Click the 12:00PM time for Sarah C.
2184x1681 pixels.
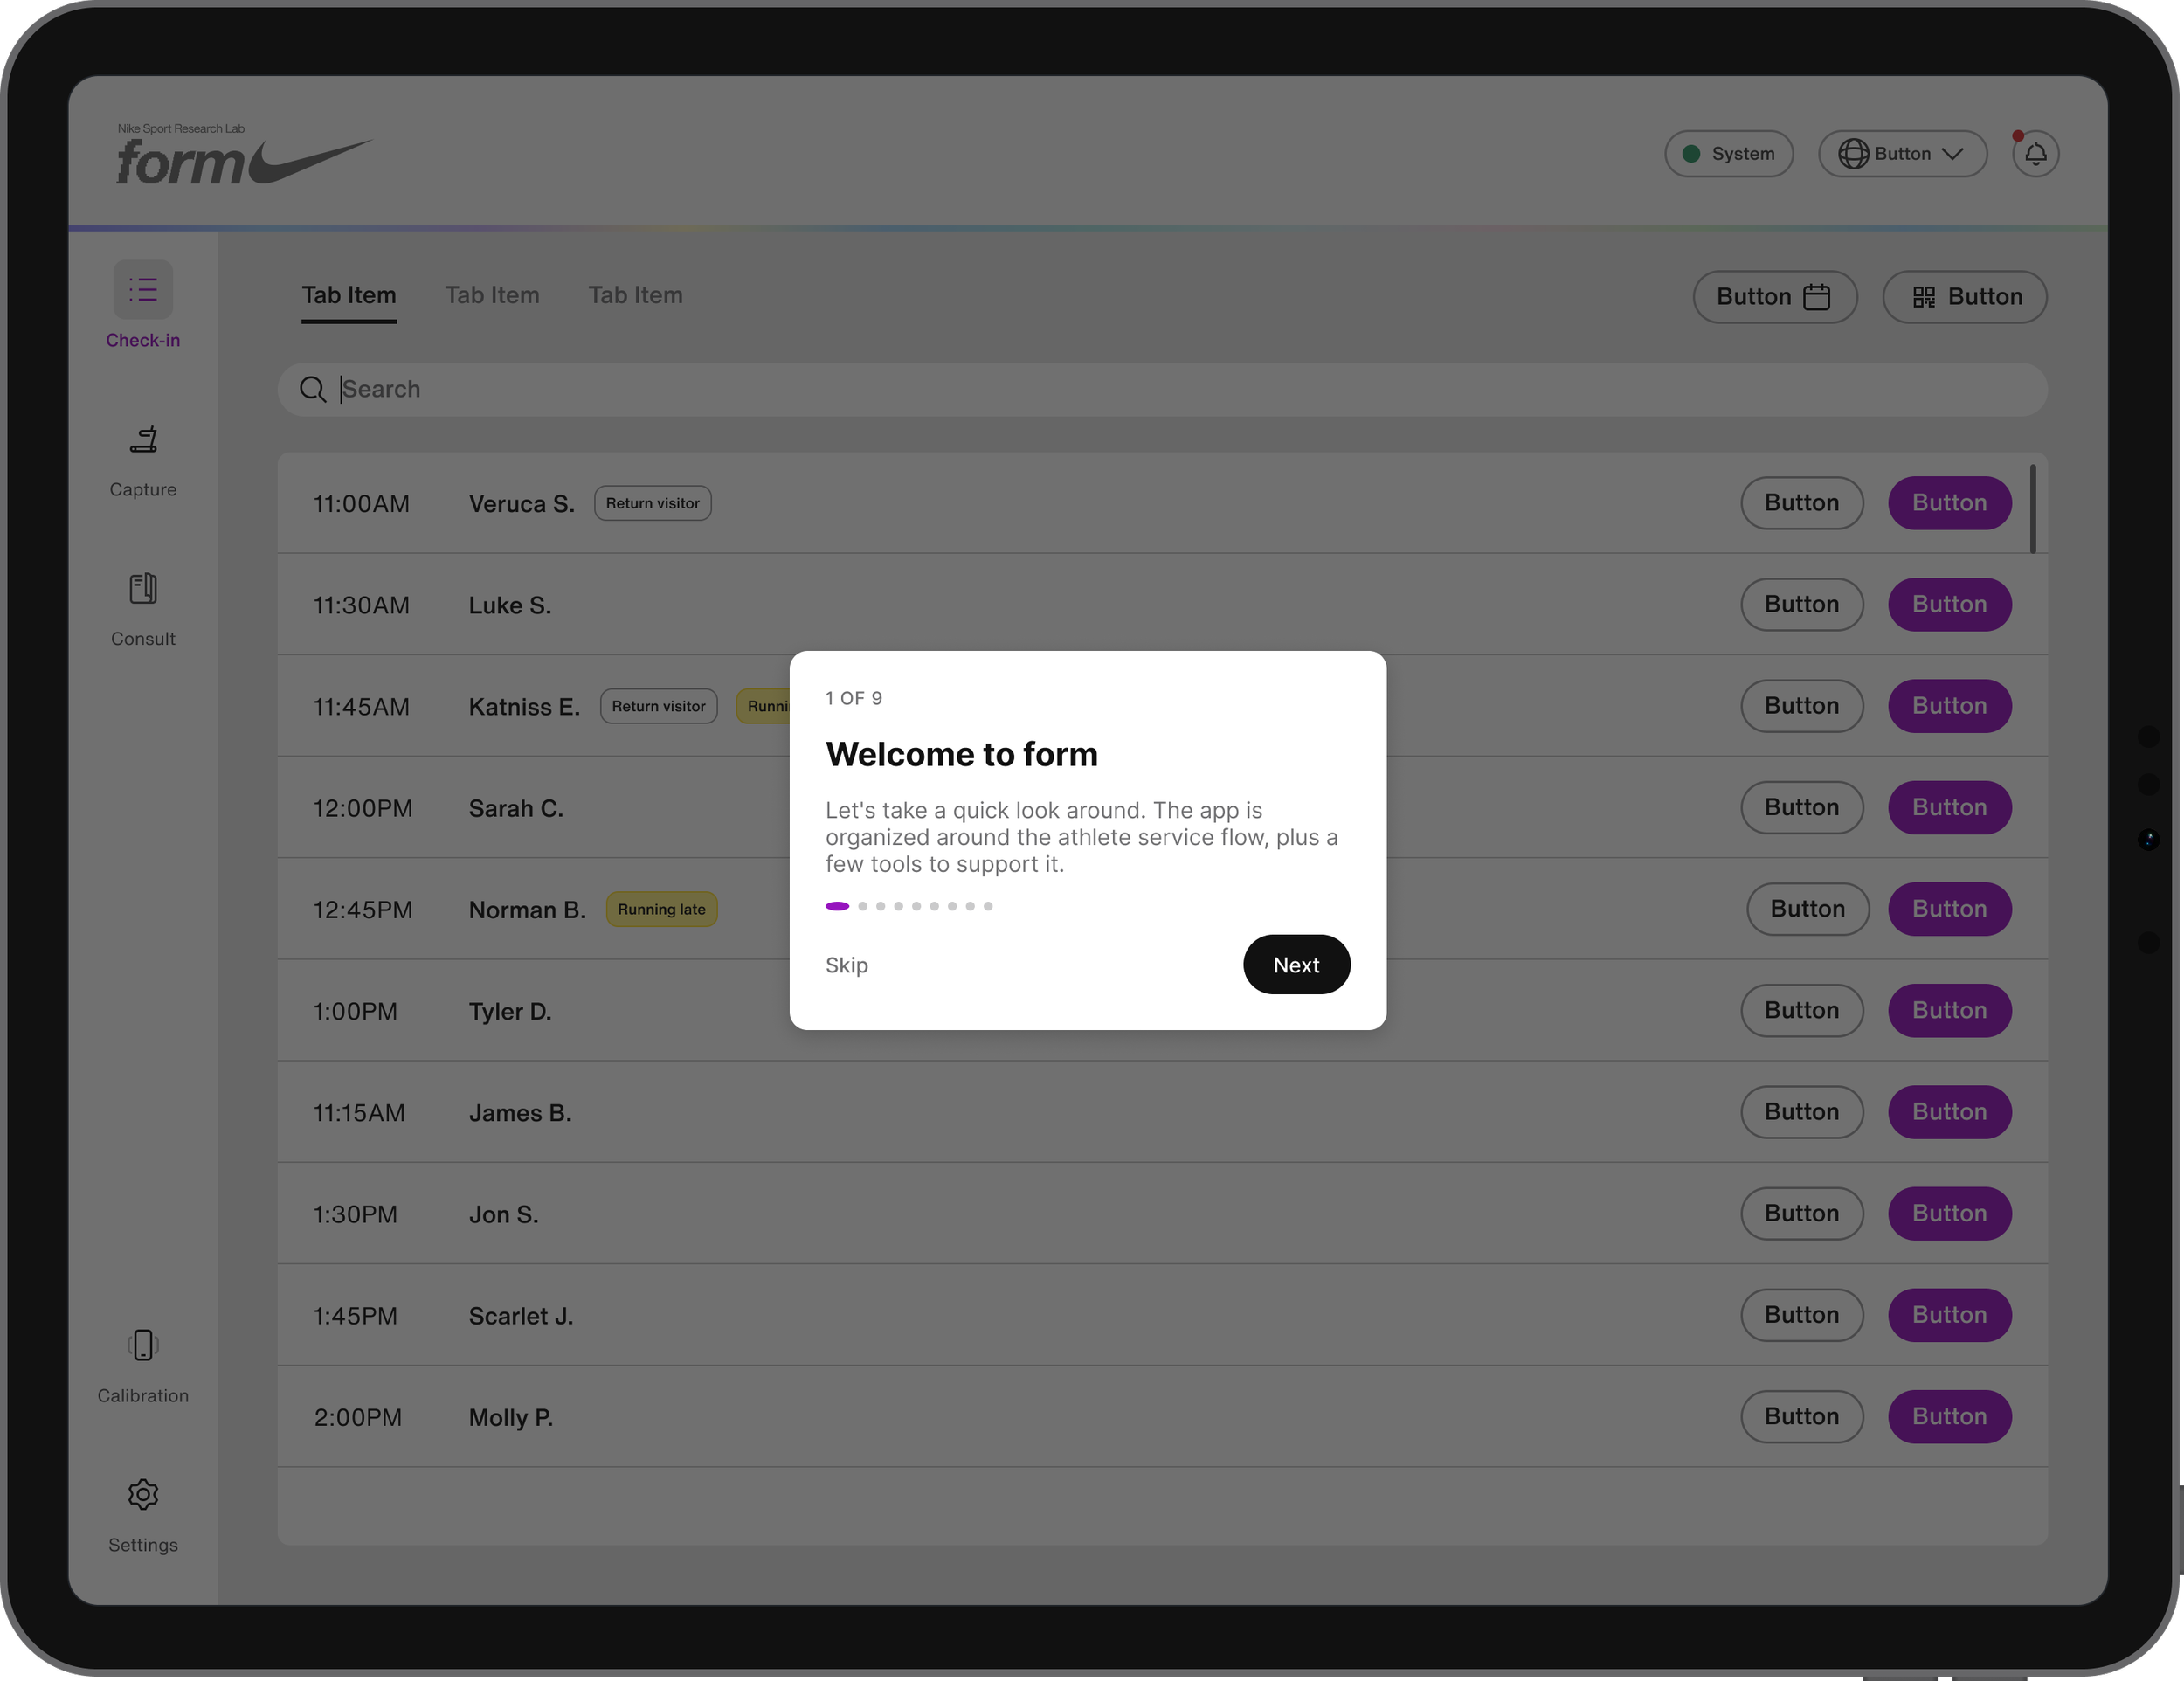[362, 808]
